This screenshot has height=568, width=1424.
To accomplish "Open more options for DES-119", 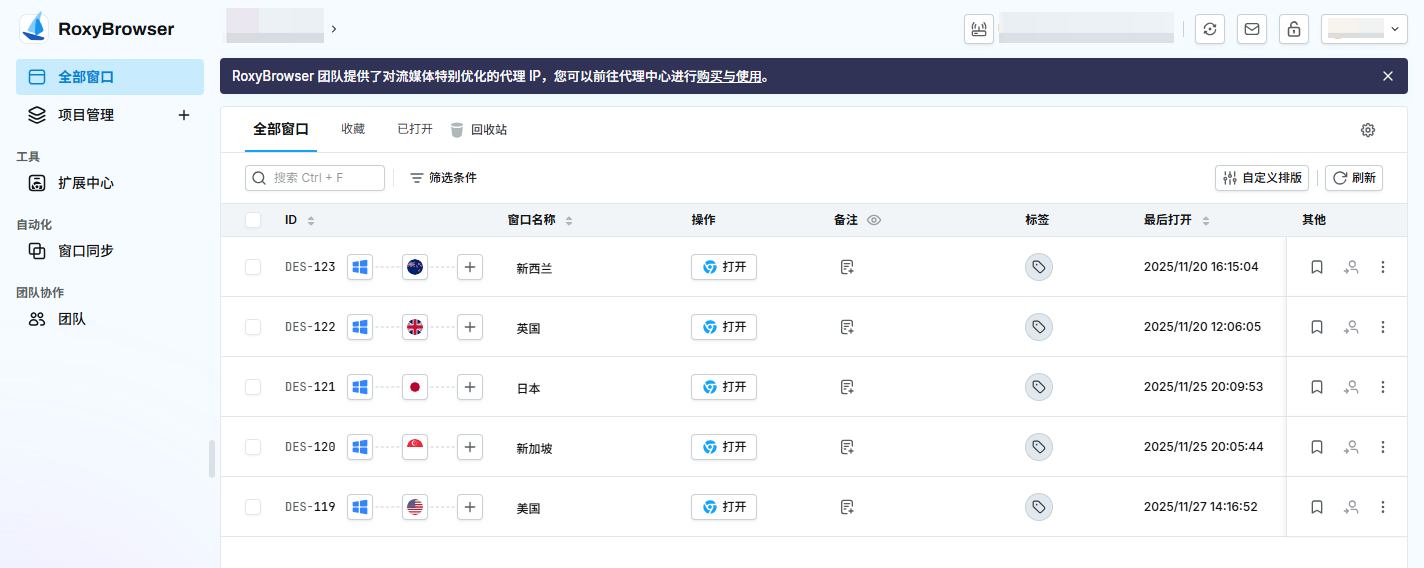I will click(1383, 507).
